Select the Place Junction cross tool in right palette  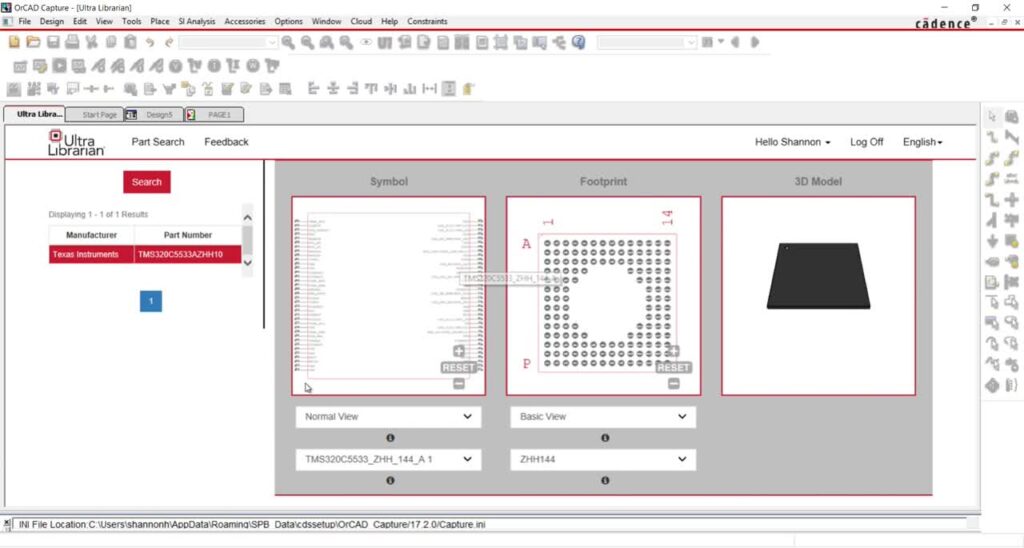(1012, 199)
